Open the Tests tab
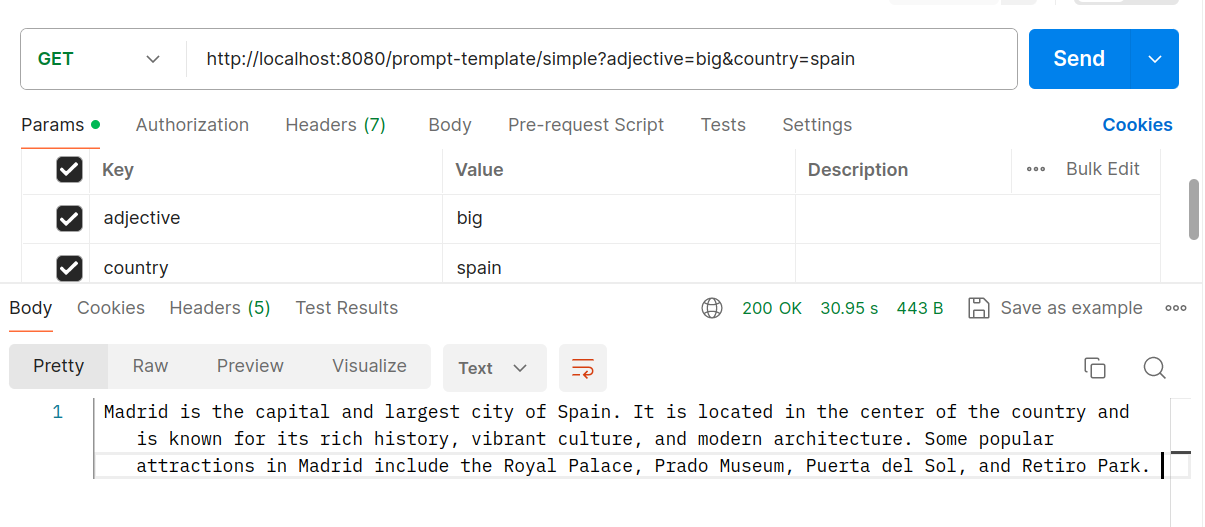 (x=723, y=125)
